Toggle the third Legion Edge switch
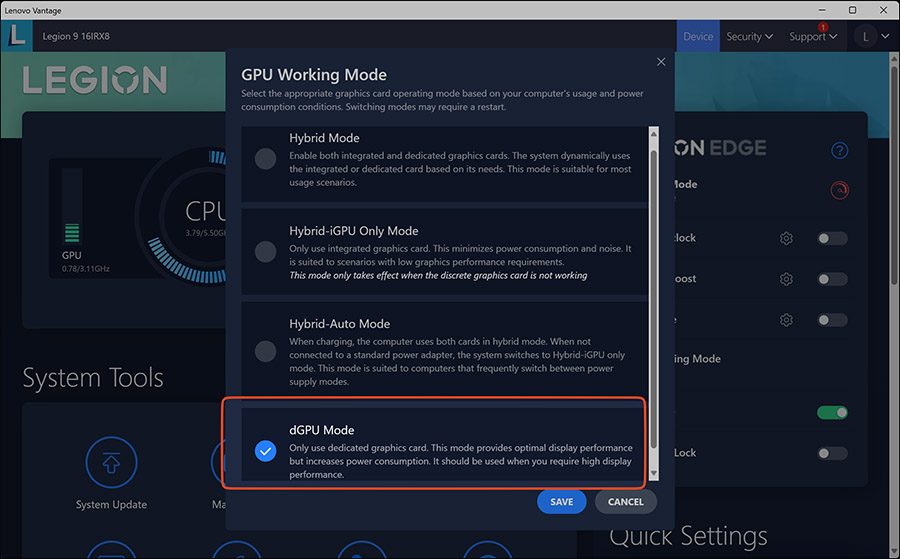This screenshot has width=900, height=559. pos(832,320)
